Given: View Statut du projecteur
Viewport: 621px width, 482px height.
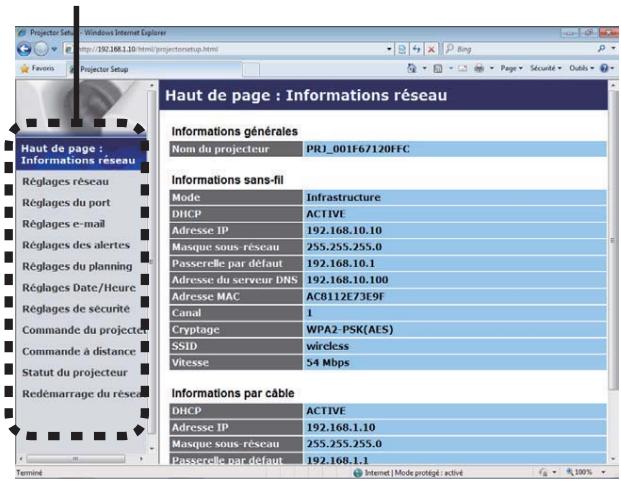Looking at the screenshot, I should point(74,373).
